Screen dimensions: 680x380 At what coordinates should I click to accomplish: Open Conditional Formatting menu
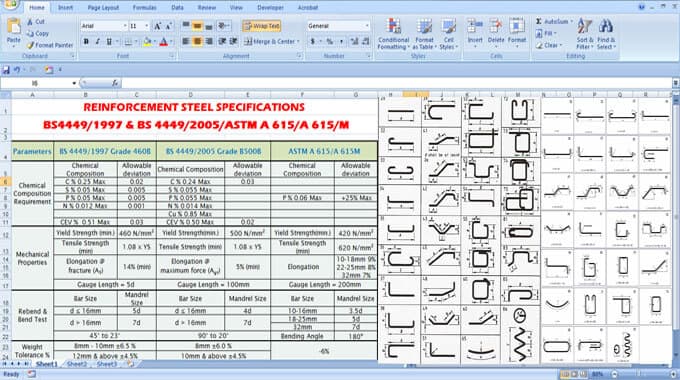pos(393,34)
